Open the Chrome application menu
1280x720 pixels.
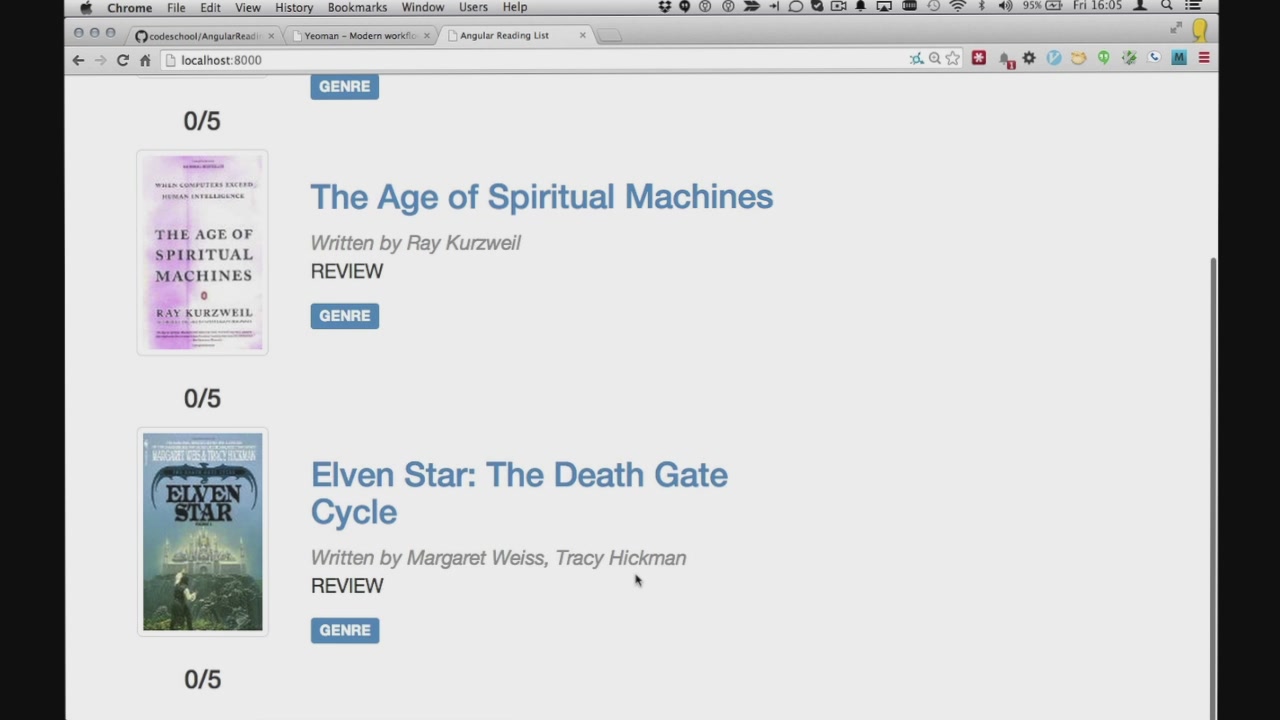pyautogui.click(x=130, y=7)
